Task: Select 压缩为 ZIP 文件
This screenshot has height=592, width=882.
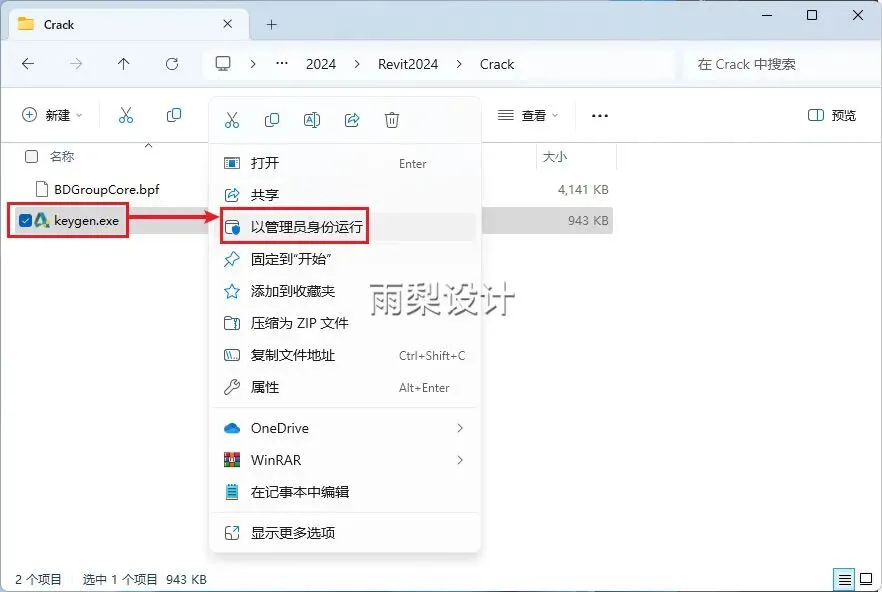Action: [x=344, y=323]
